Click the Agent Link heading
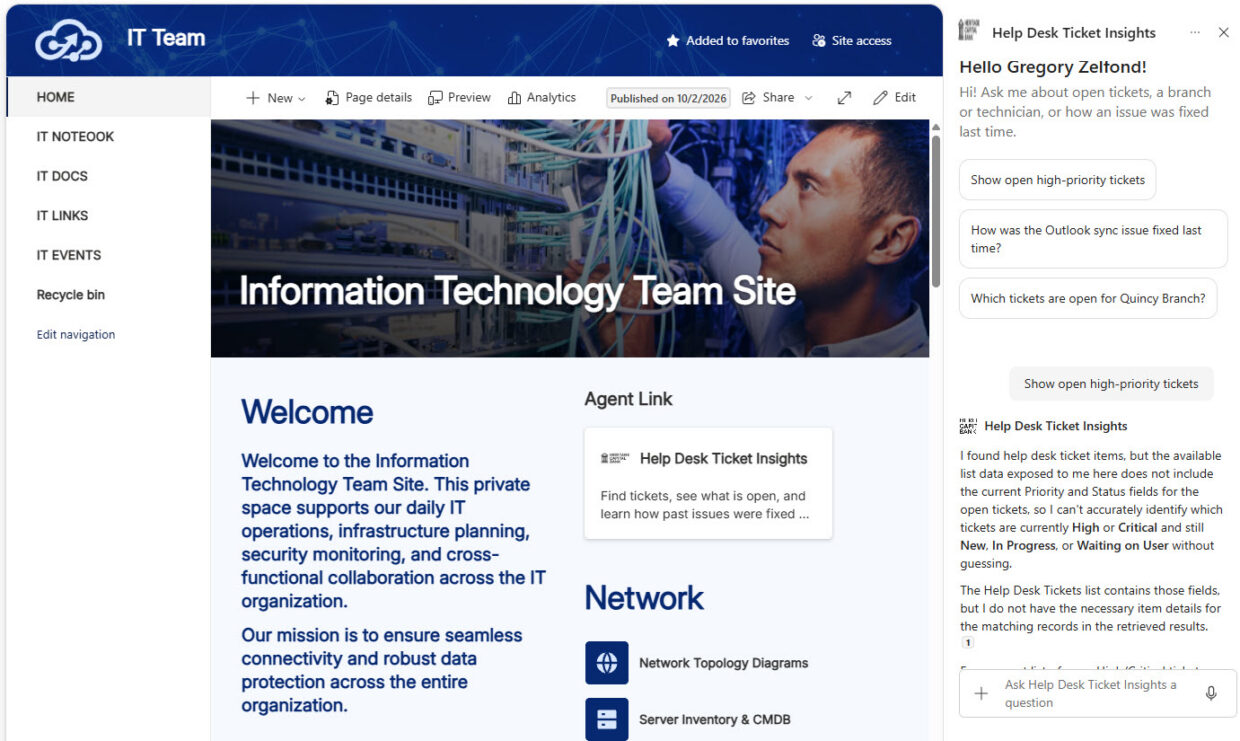1240x741 pixels. [628, 399]
